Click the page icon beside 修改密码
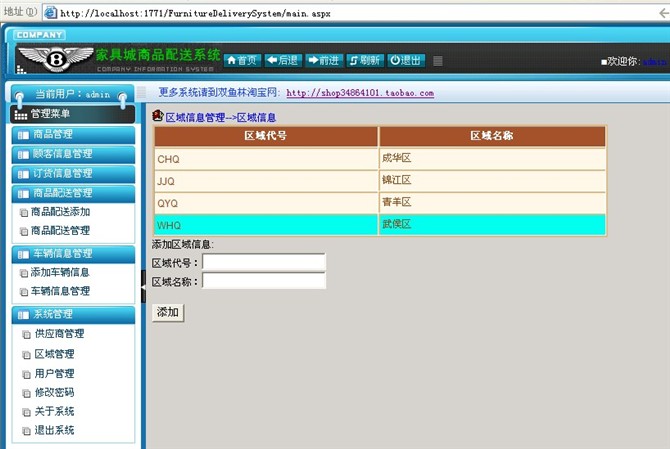This screenshot has height=449, width=670. pyautogui.click(x=26, y=393)
